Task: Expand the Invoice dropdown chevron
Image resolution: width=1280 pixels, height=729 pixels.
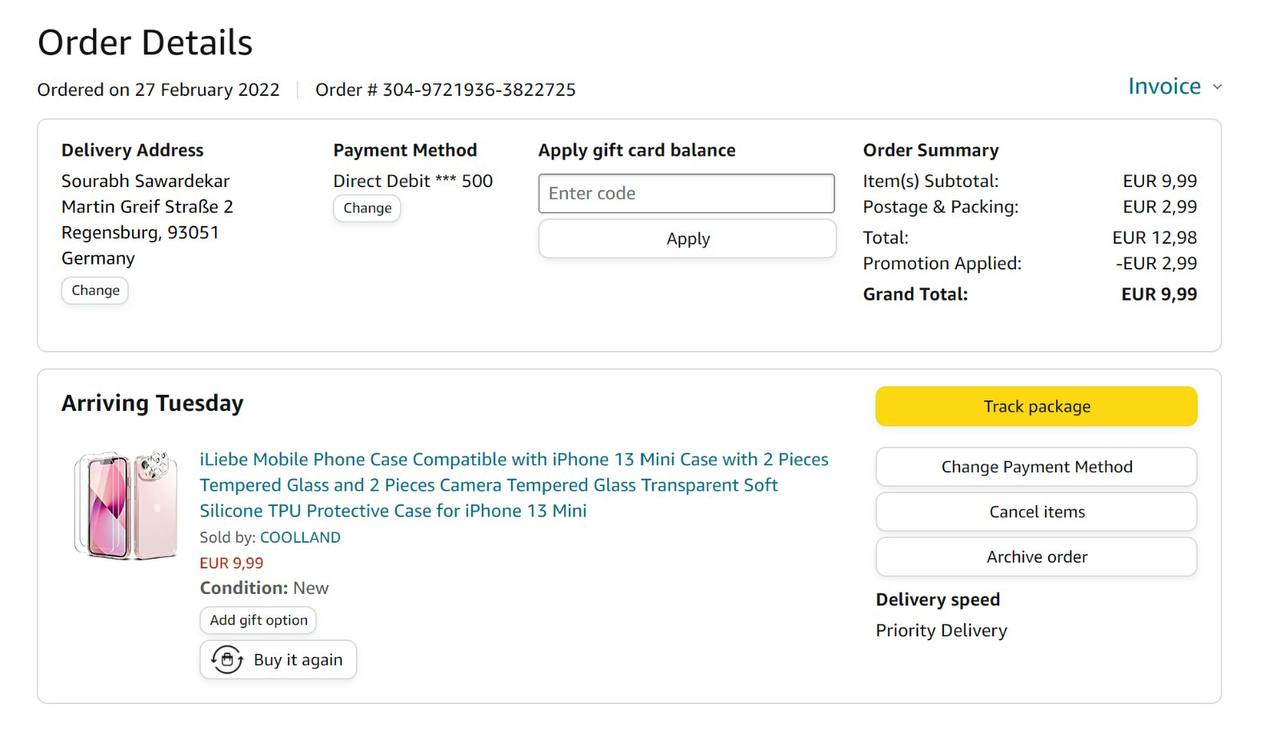Action: coord(1217,87)
